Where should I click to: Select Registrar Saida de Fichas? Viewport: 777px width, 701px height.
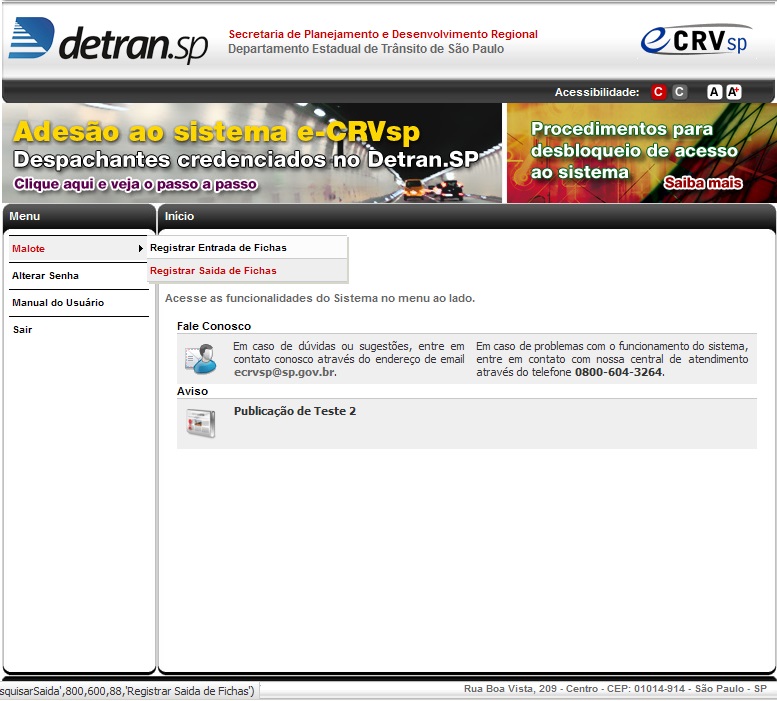coord(248,271)
